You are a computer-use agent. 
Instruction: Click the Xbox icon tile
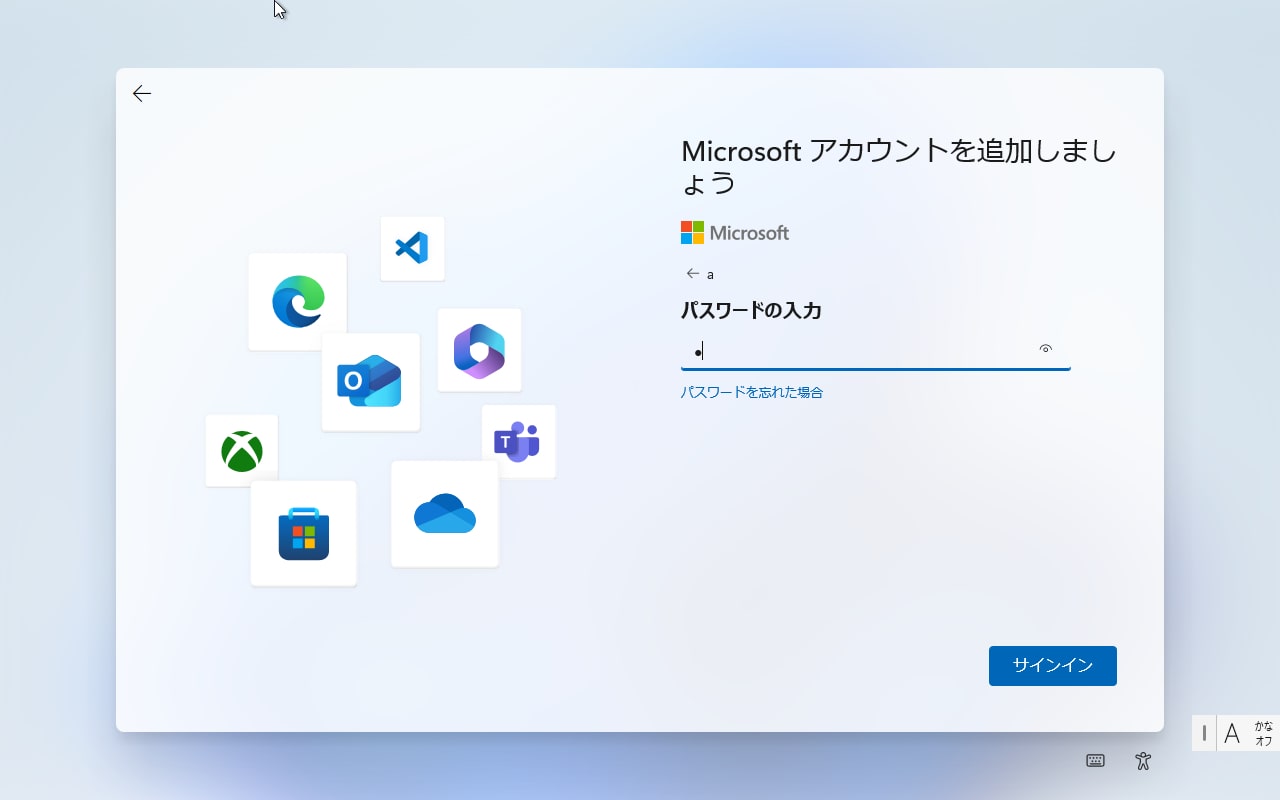241,451
